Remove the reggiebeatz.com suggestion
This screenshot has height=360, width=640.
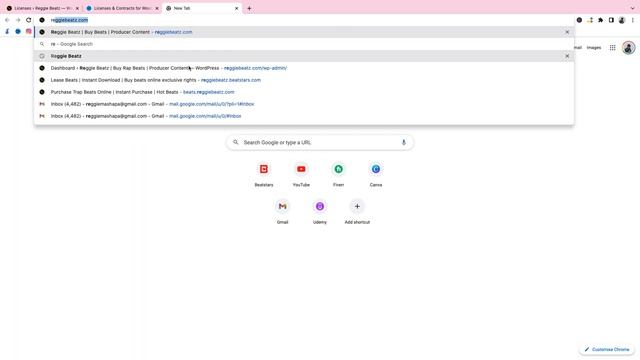pyautogui.click(x=567, y=32)
